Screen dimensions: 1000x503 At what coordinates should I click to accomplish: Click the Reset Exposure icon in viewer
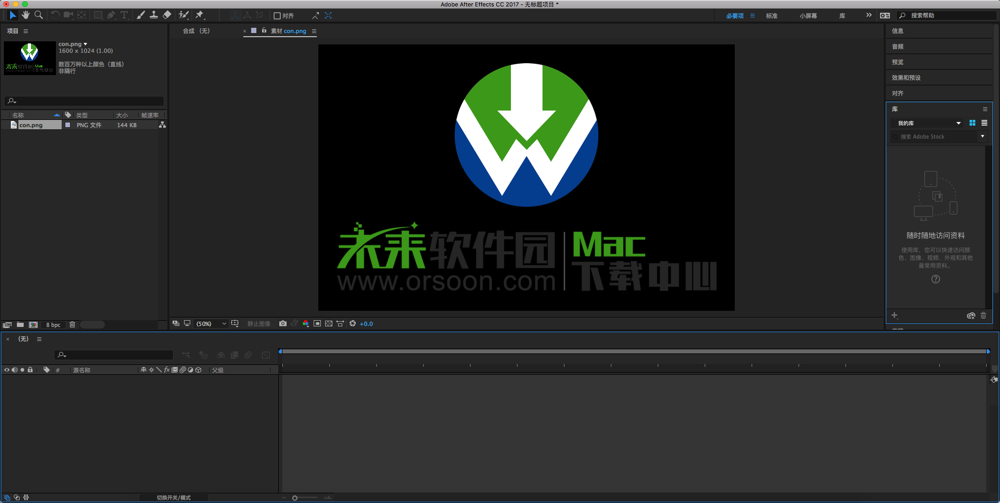352,324
